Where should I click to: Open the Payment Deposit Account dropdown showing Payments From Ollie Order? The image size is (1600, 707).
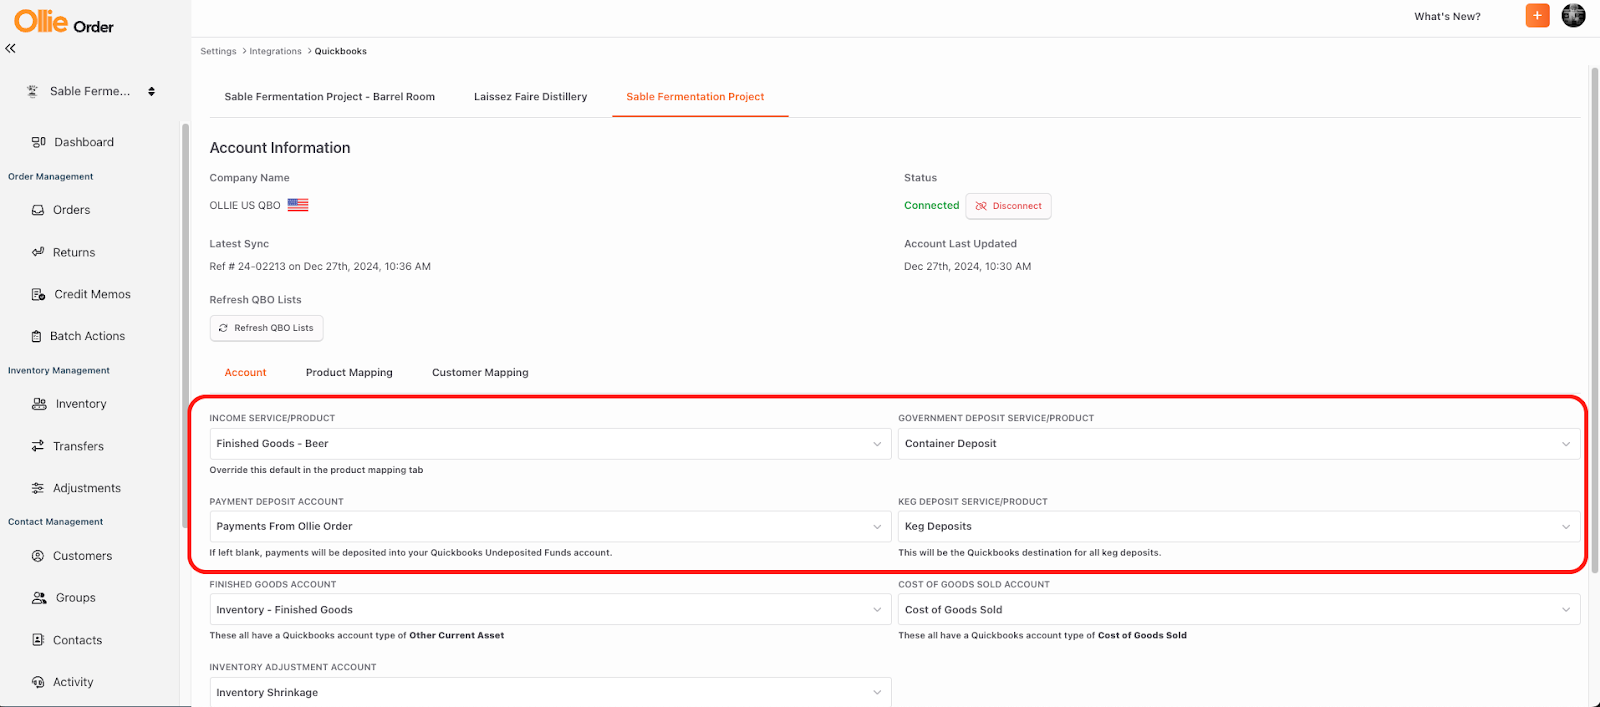(x=550, y=526)
